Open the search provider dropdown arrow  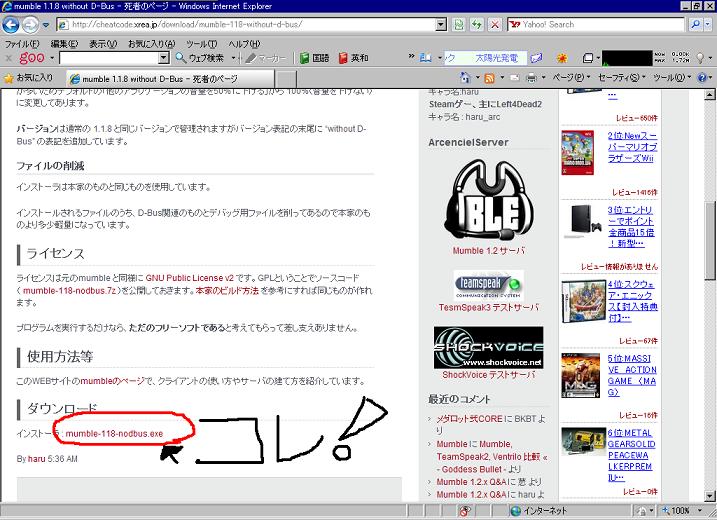point(708,25)
